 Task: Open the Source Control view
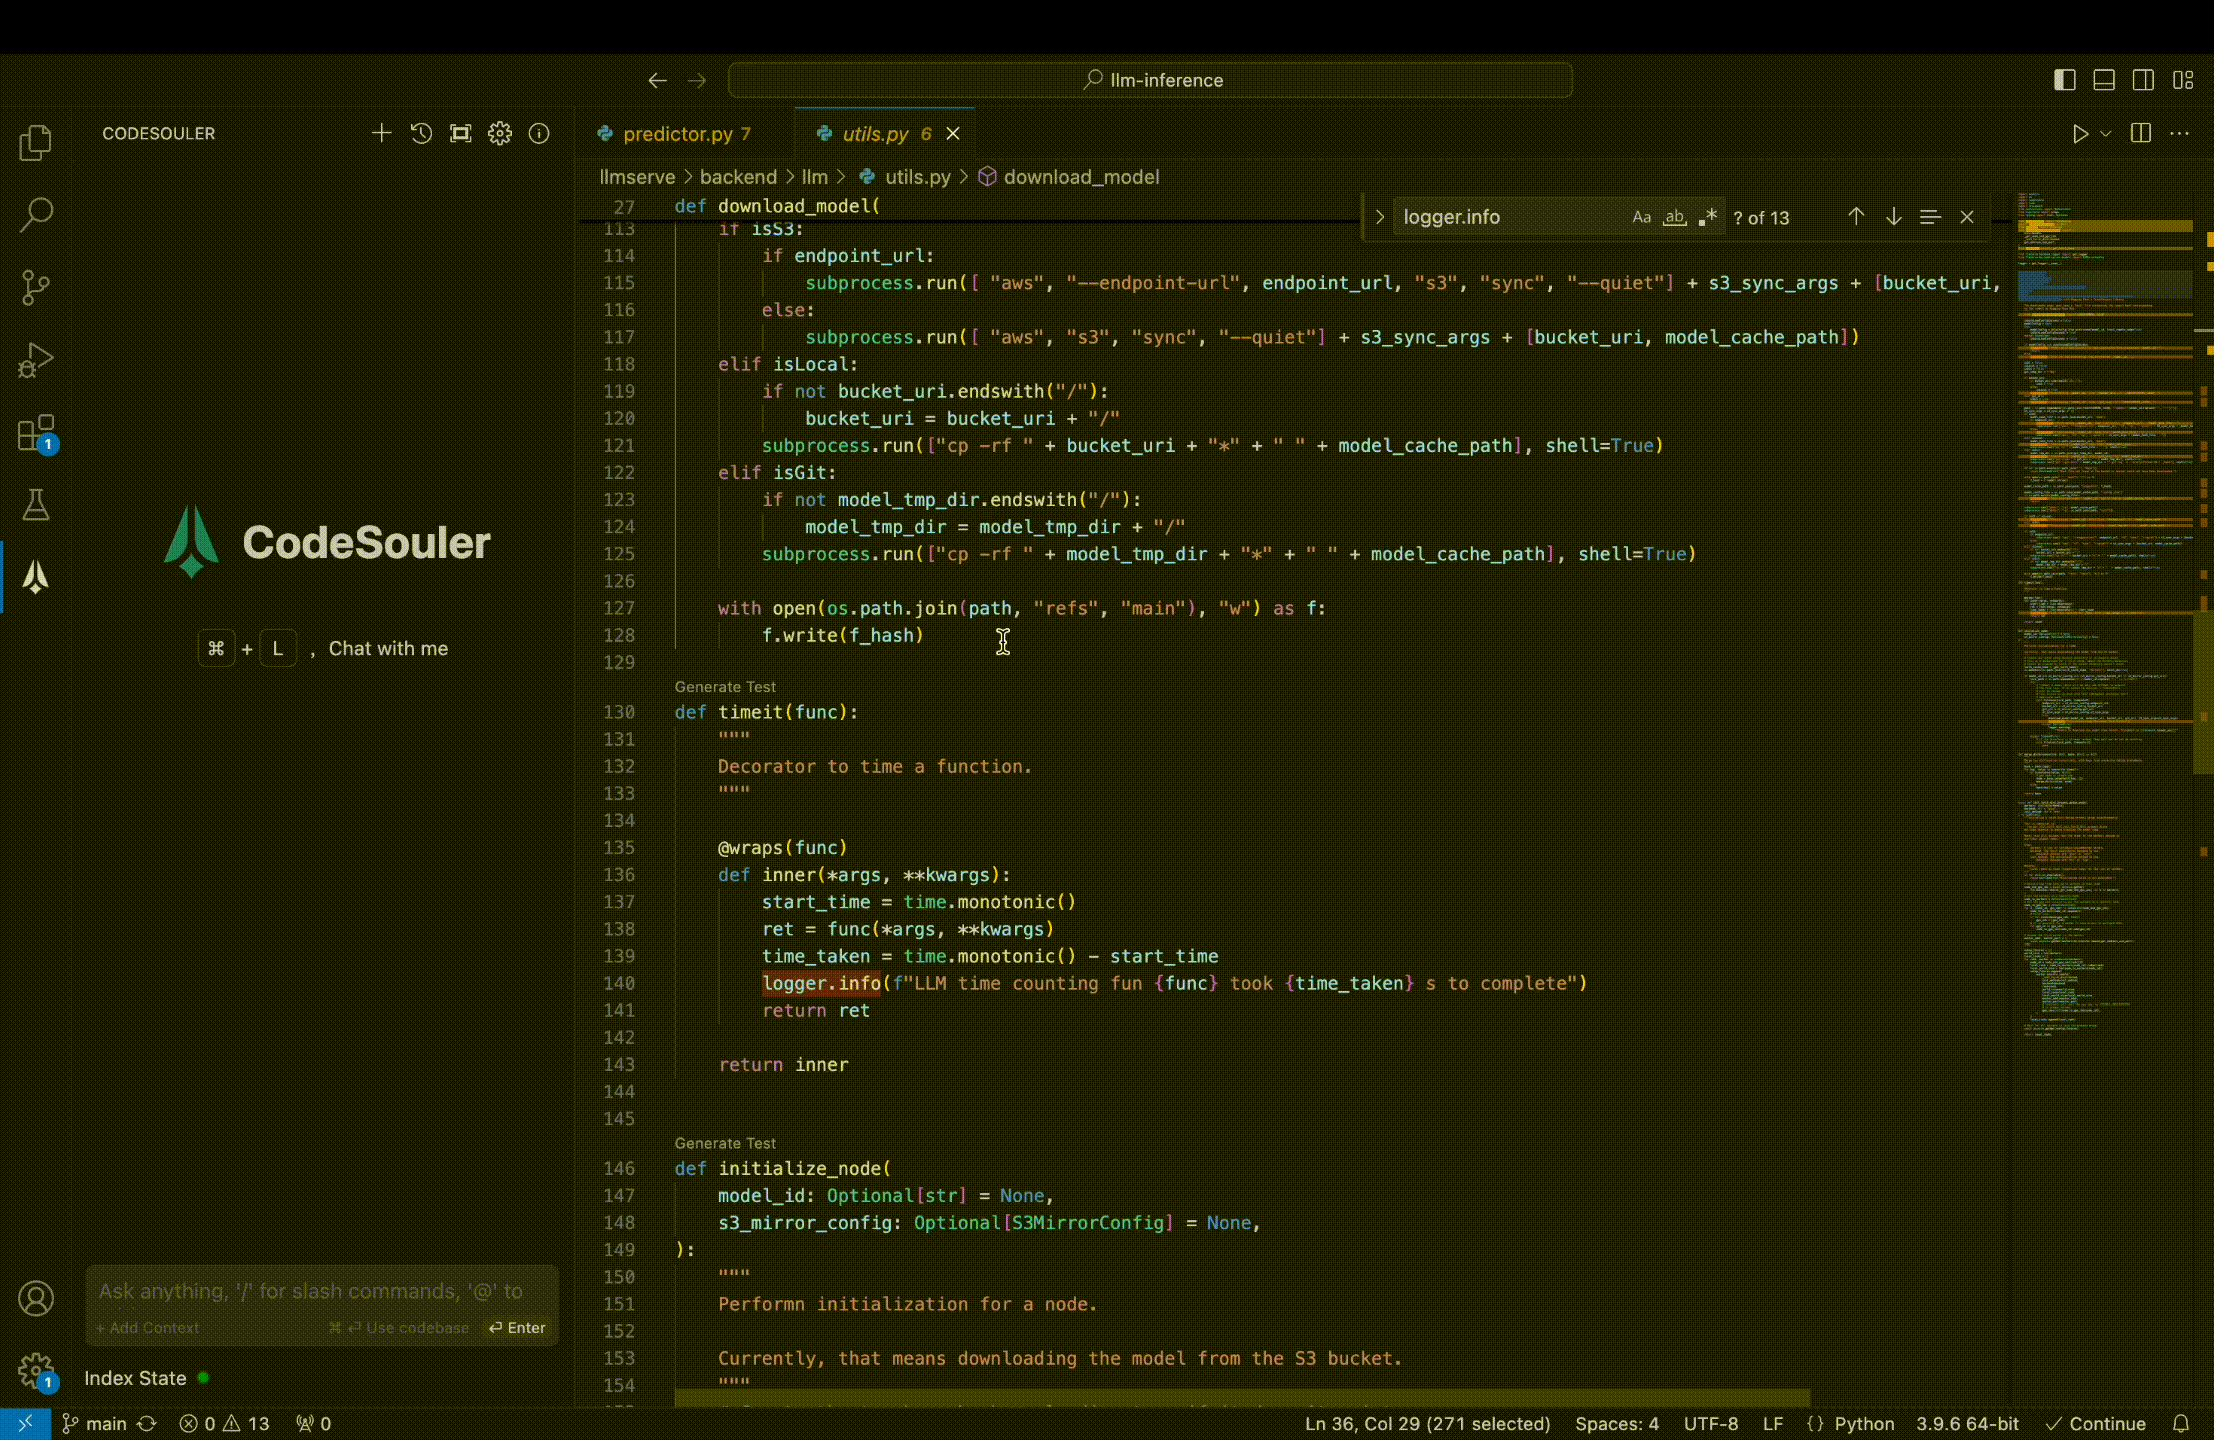coord(36,288)
